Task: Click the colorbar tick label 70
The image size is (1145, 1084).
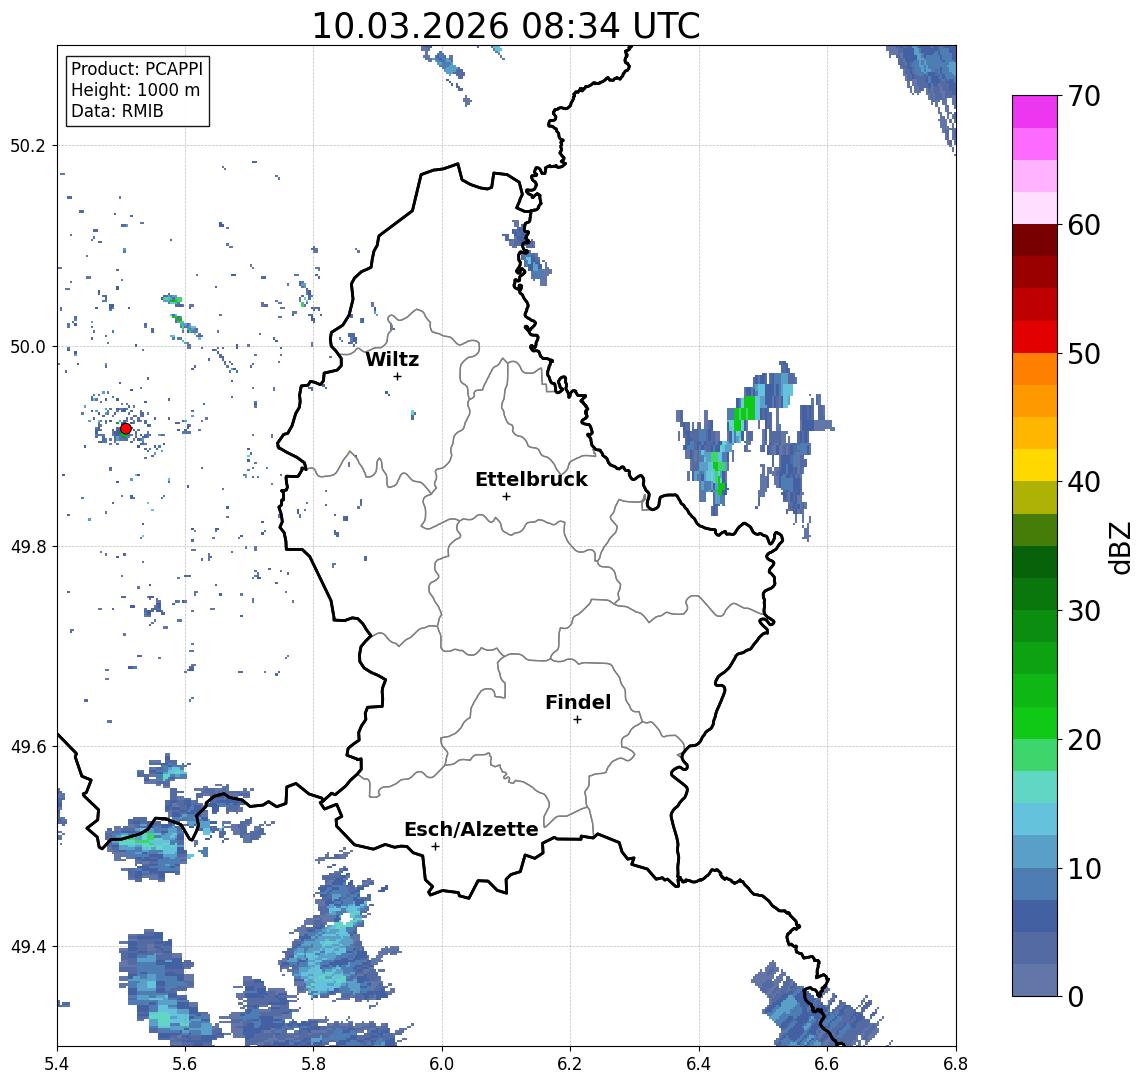Action: point(1084,96)
